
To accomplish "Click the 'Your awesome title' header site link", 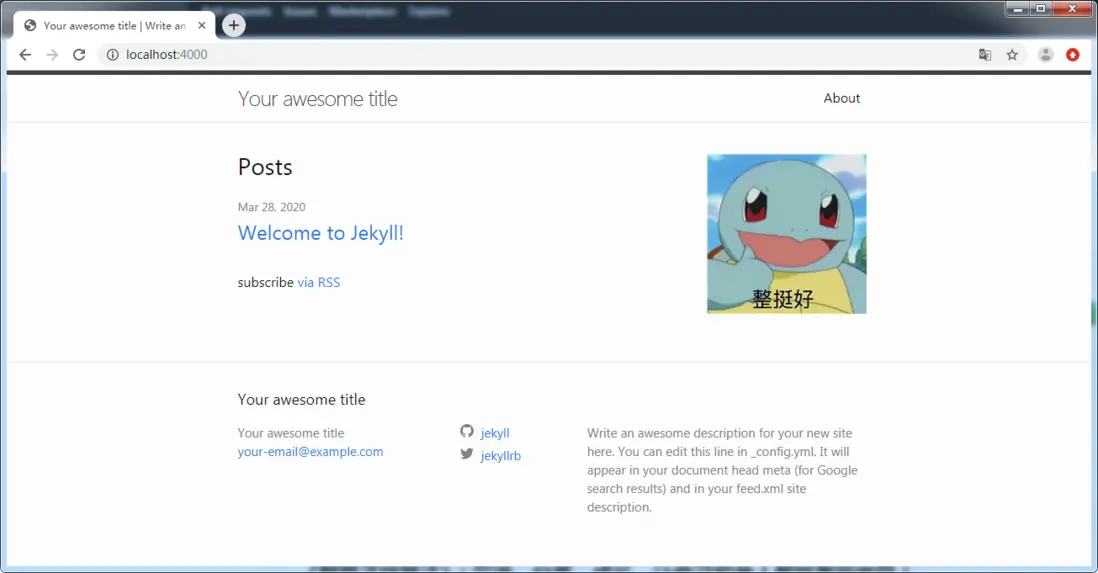I will pos(317,99).
